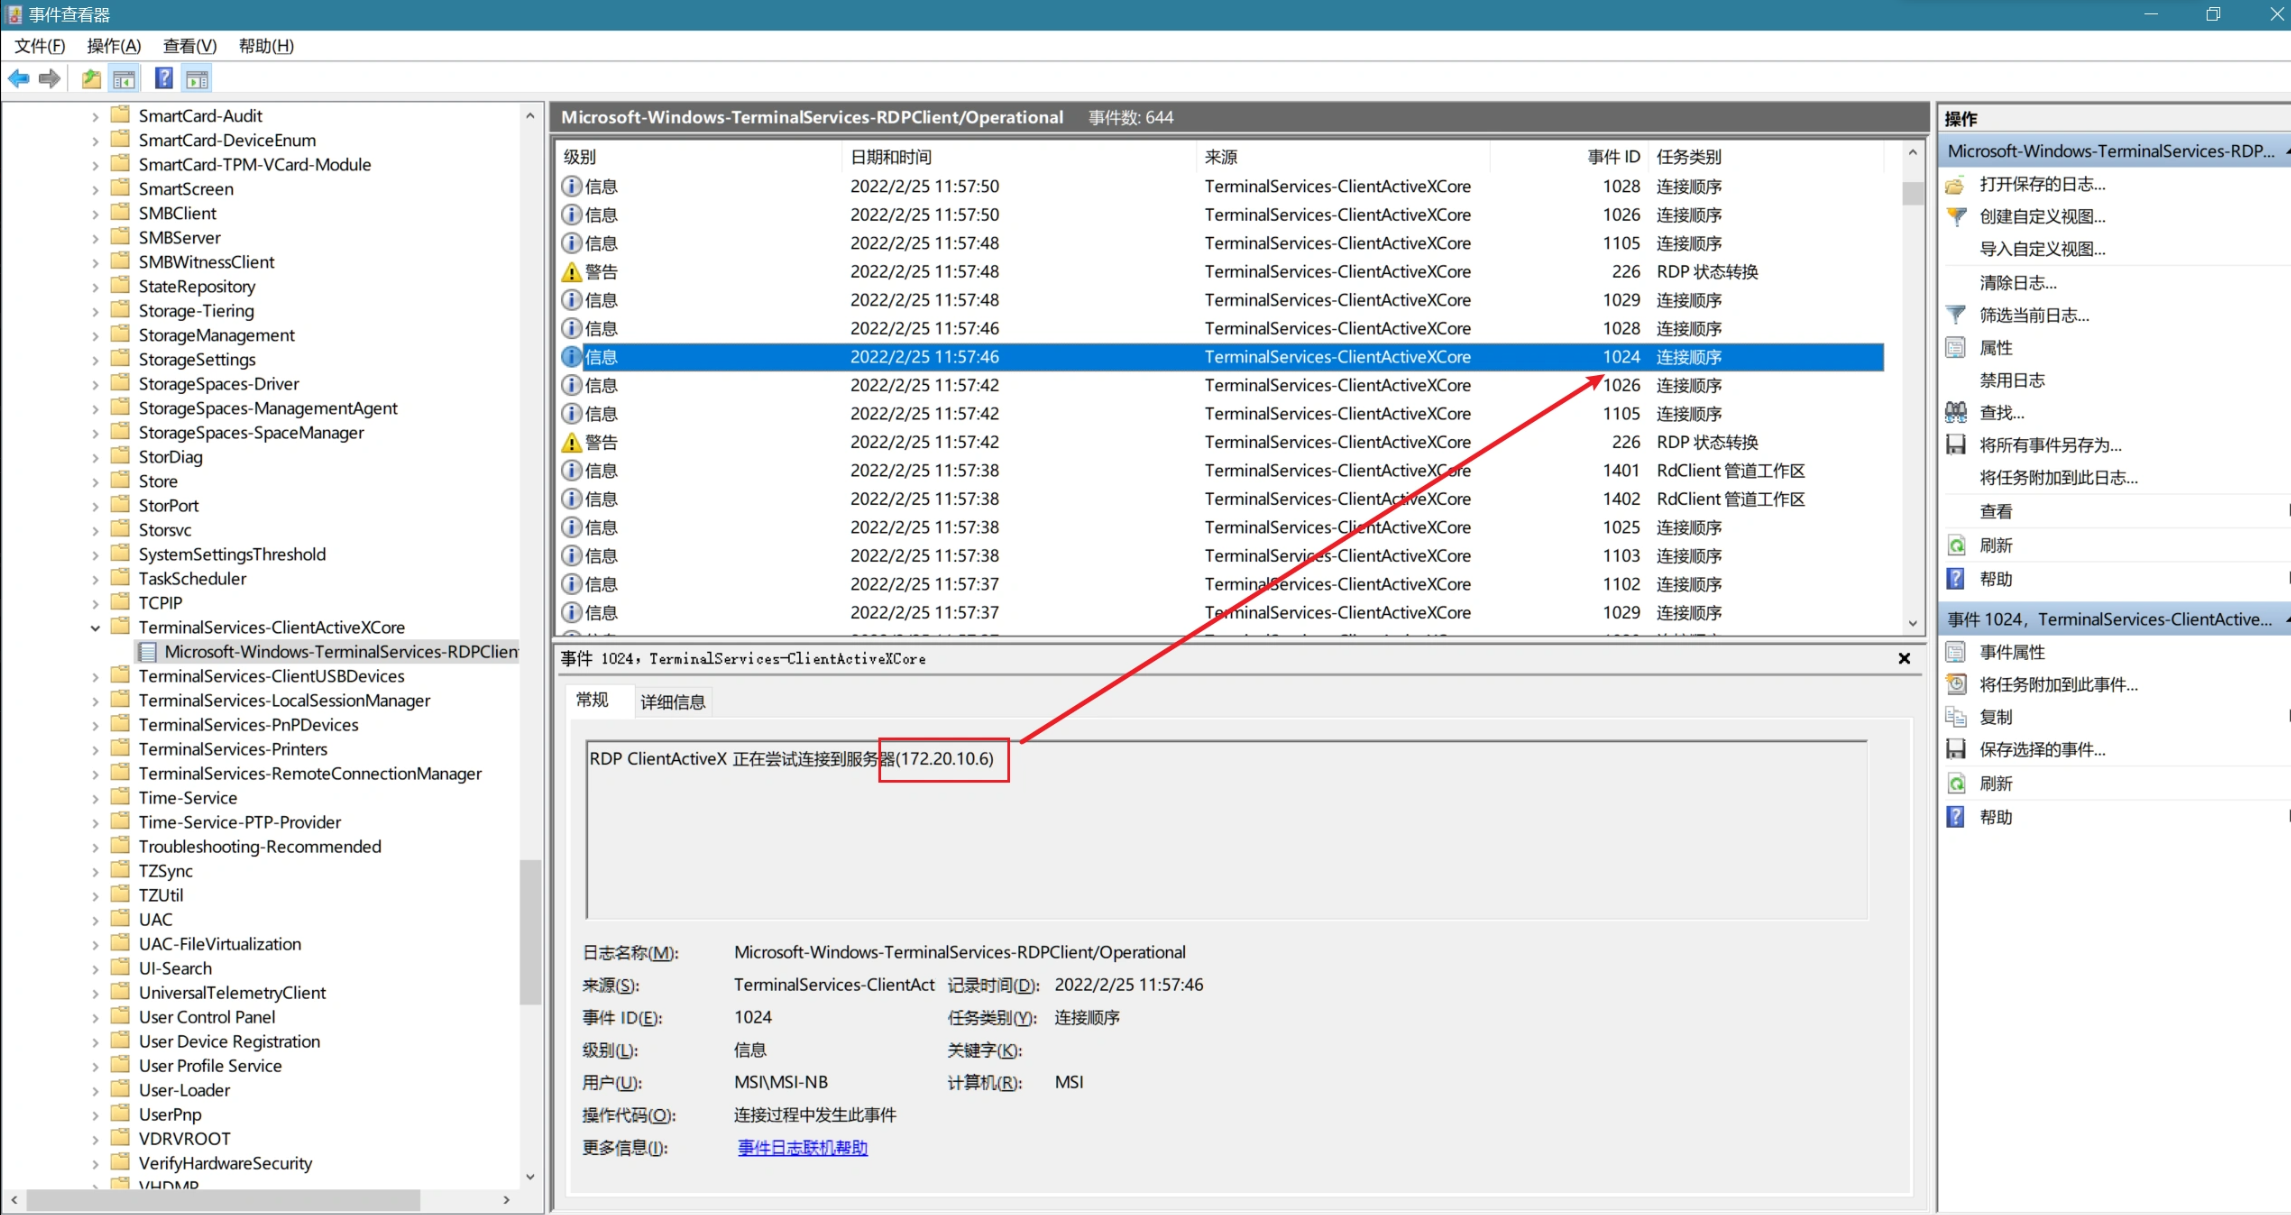Expand the SMBClient folder node
Viewport: 2291px width, 1215px height.
coord(95,214)
